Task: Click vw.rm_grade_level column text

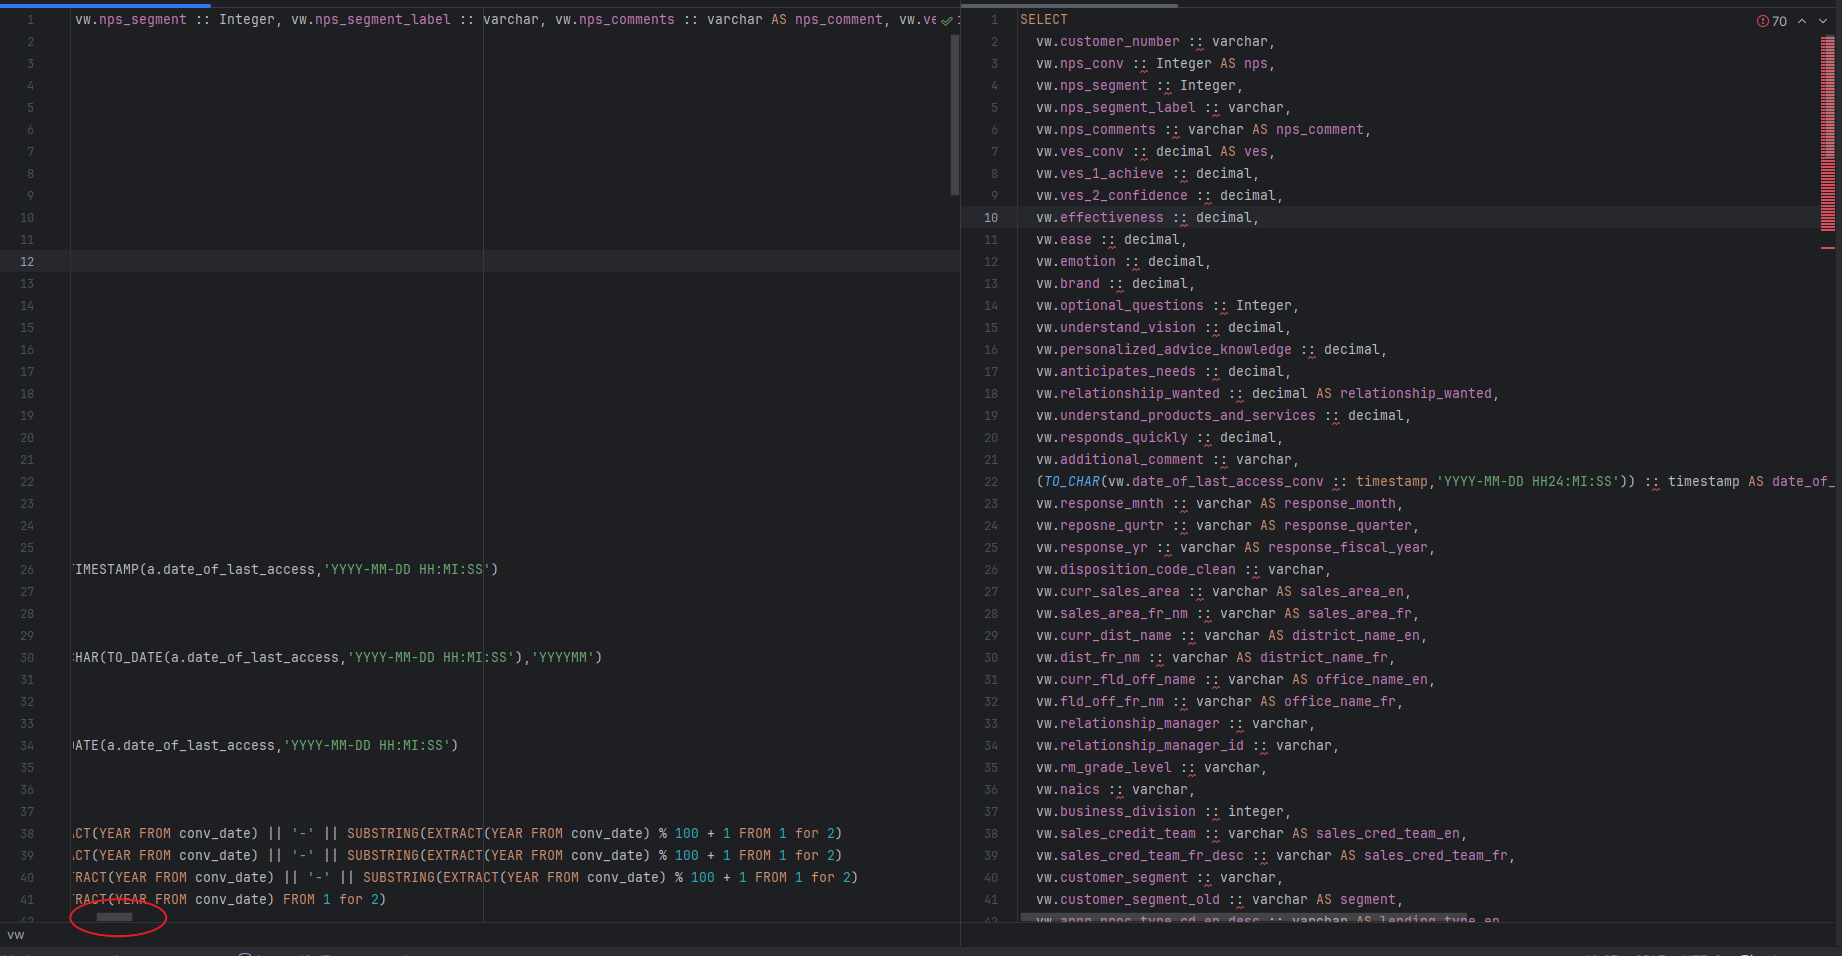Action: (x=1104, y=768)
